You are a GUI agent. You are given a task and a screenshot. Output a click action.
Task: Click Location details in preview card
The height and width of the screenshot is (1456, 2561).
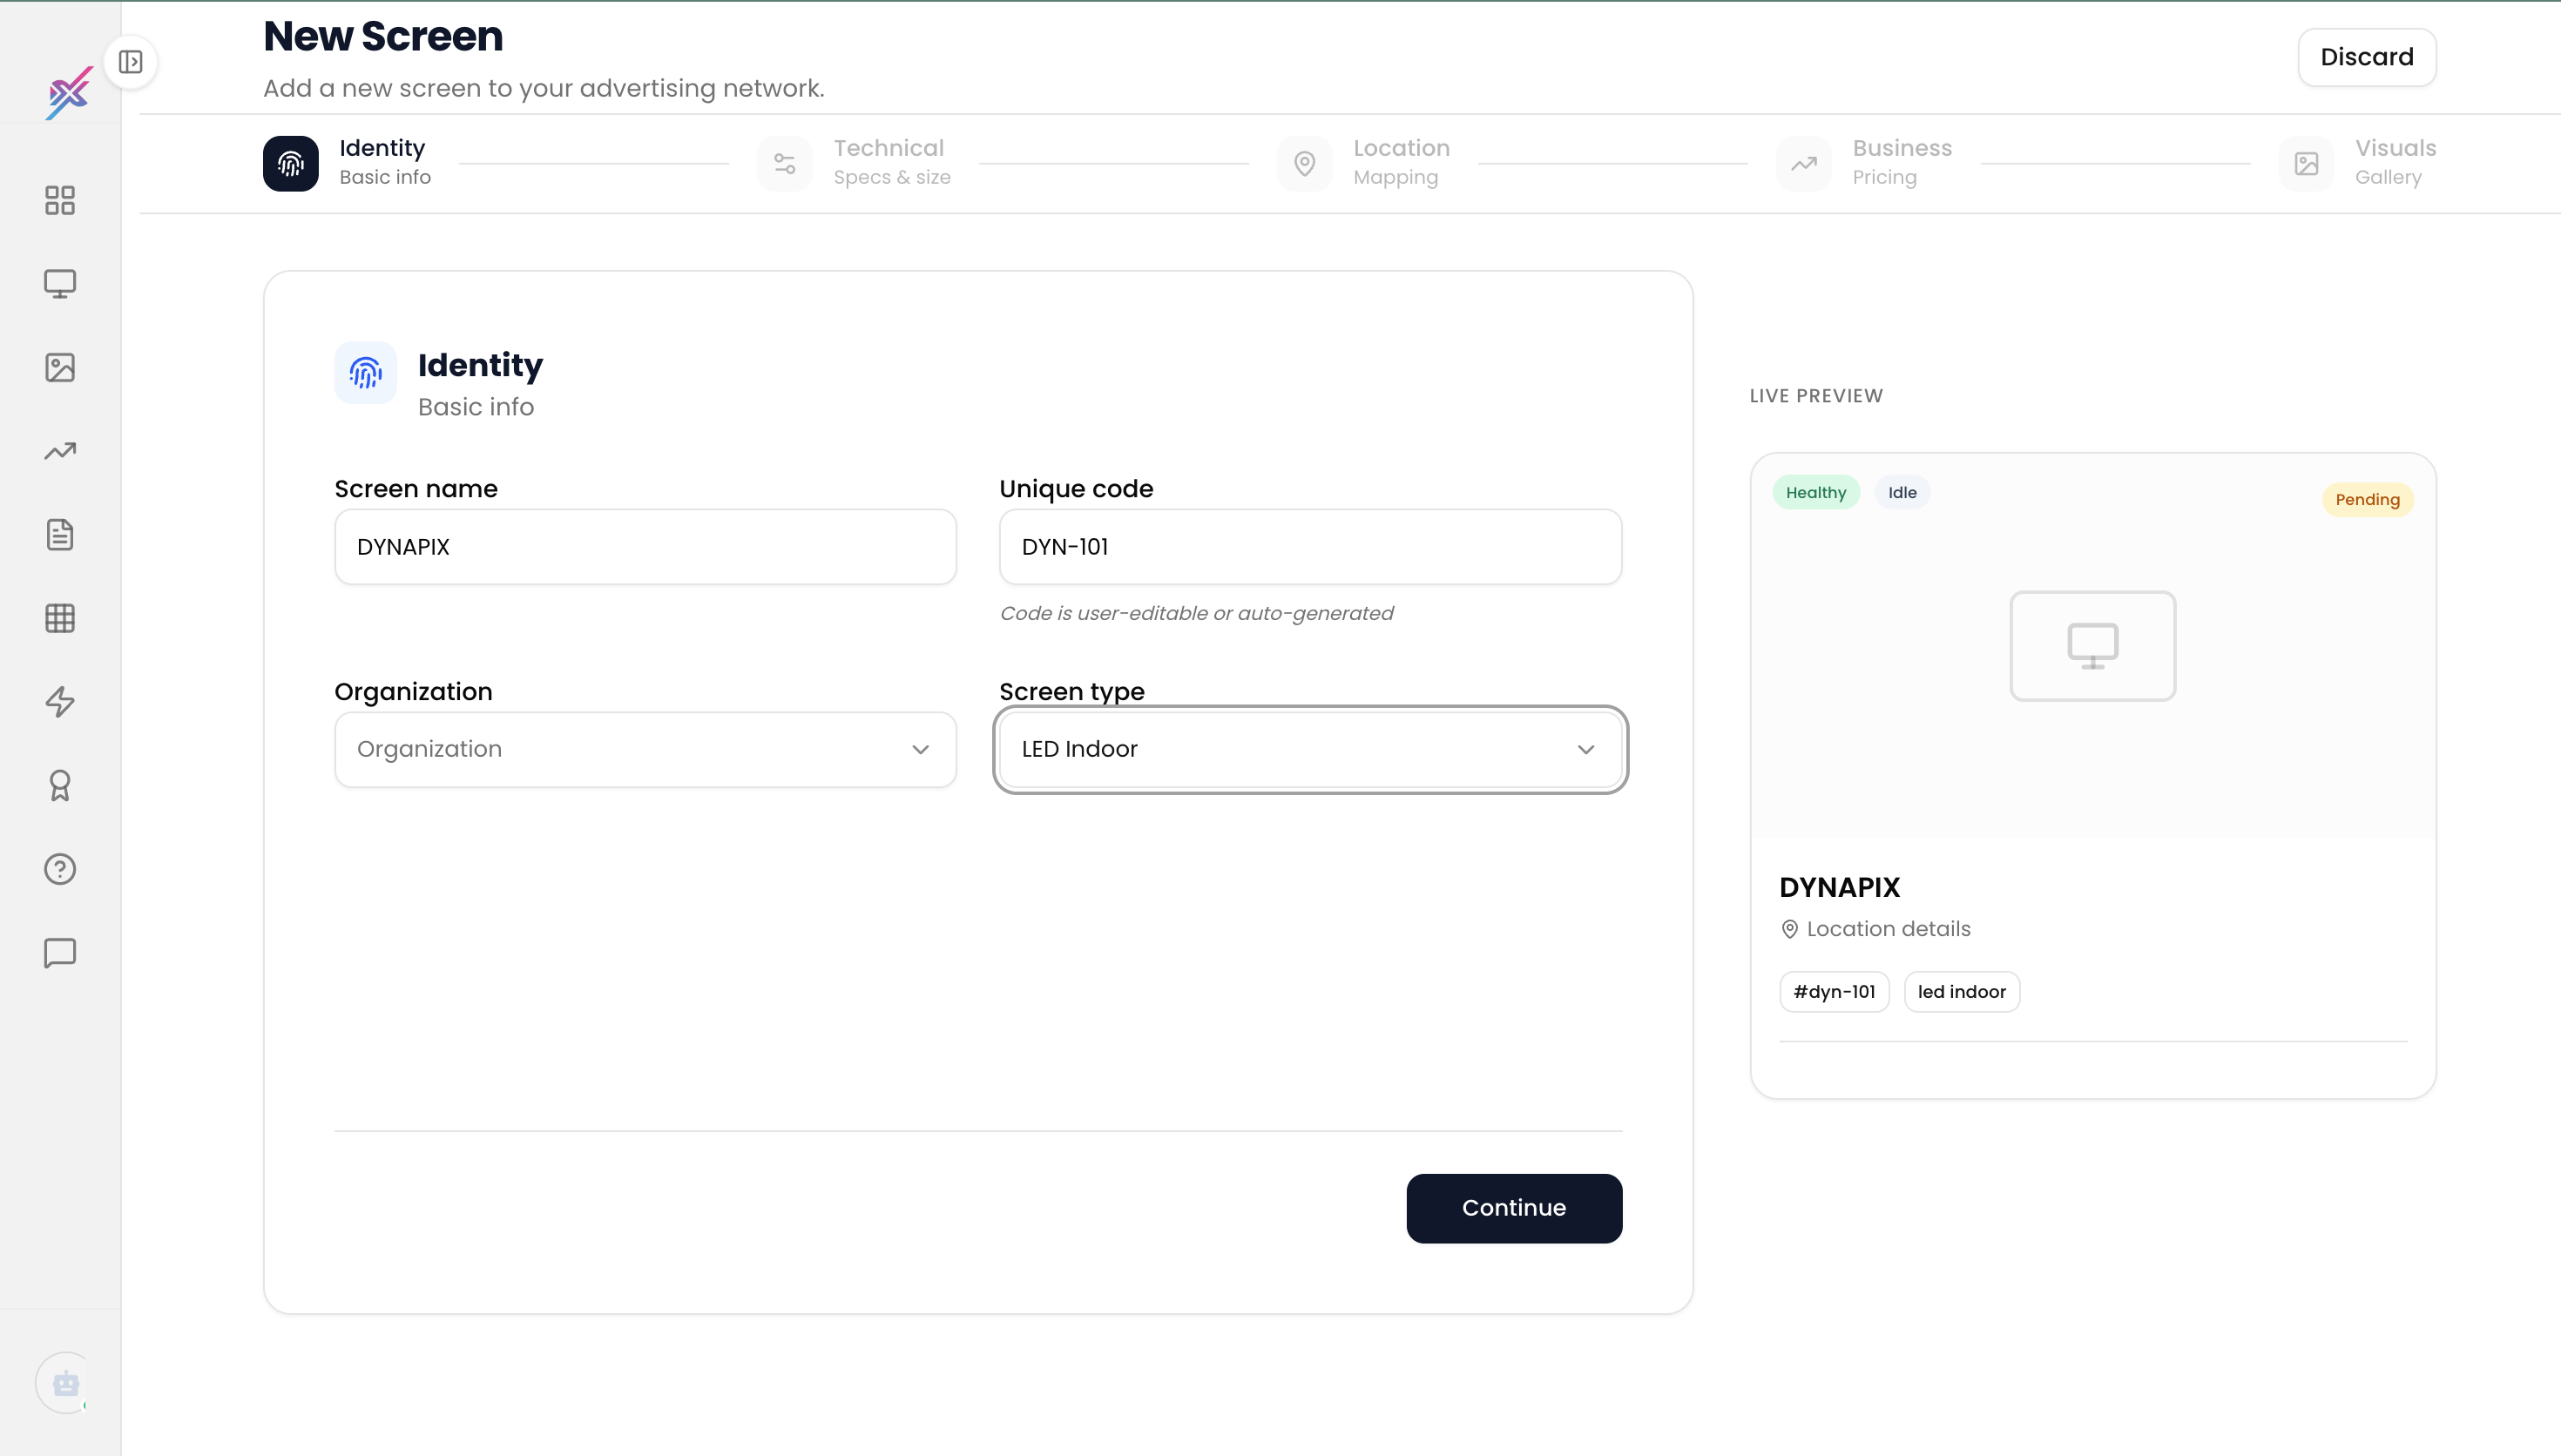point(1875,929)
